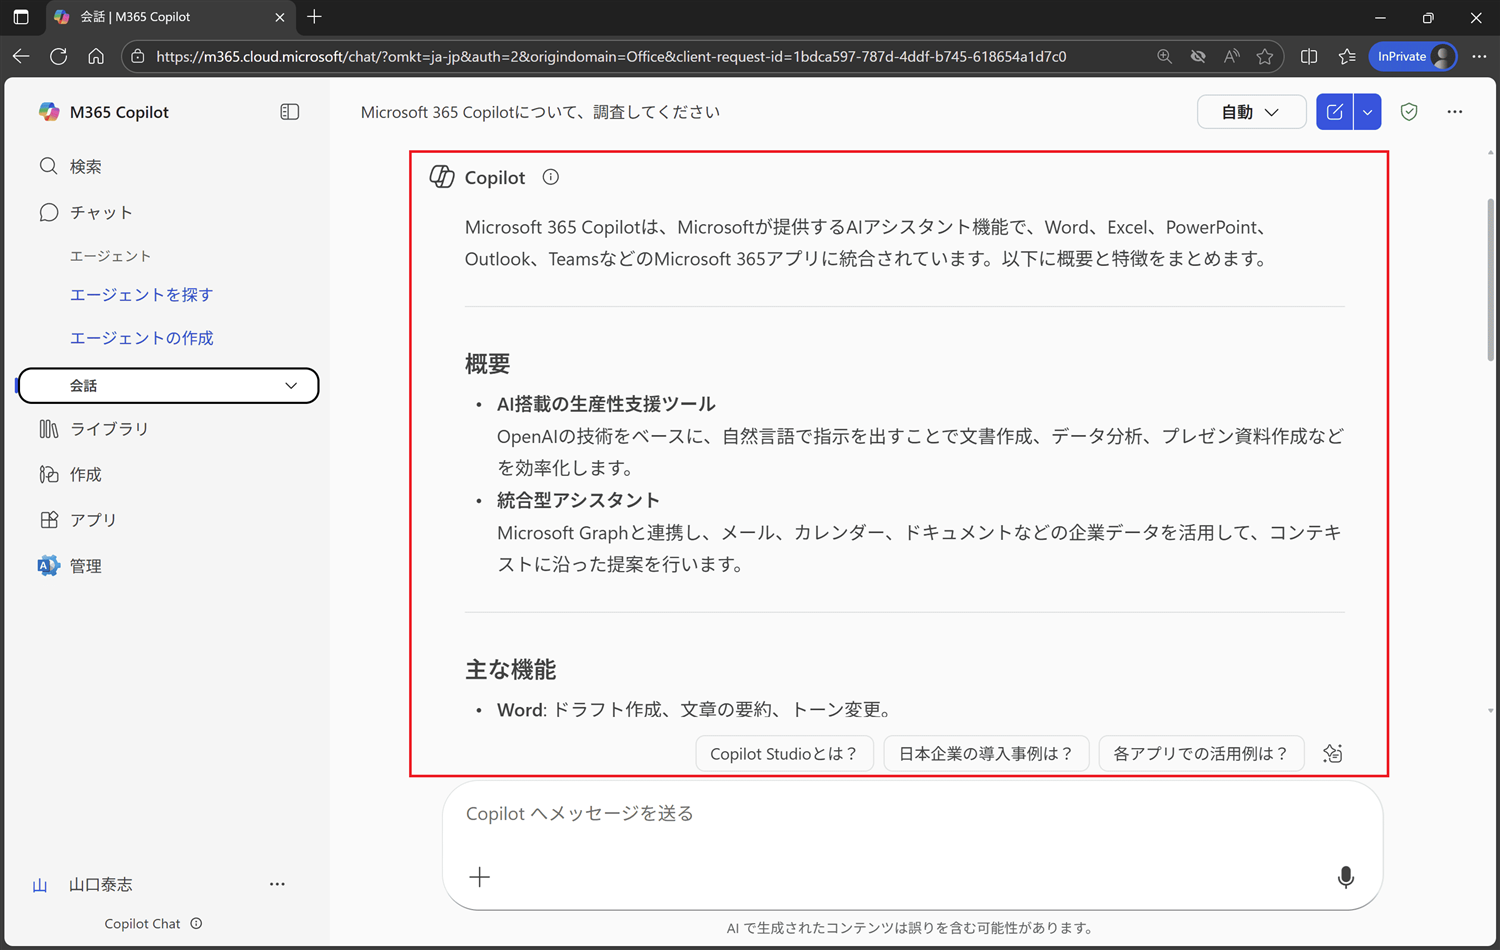Viewport: 1500px width, 950px height.
Task: Click suggestion Copilot Studioとは？
Action: [x=784, y=754]
